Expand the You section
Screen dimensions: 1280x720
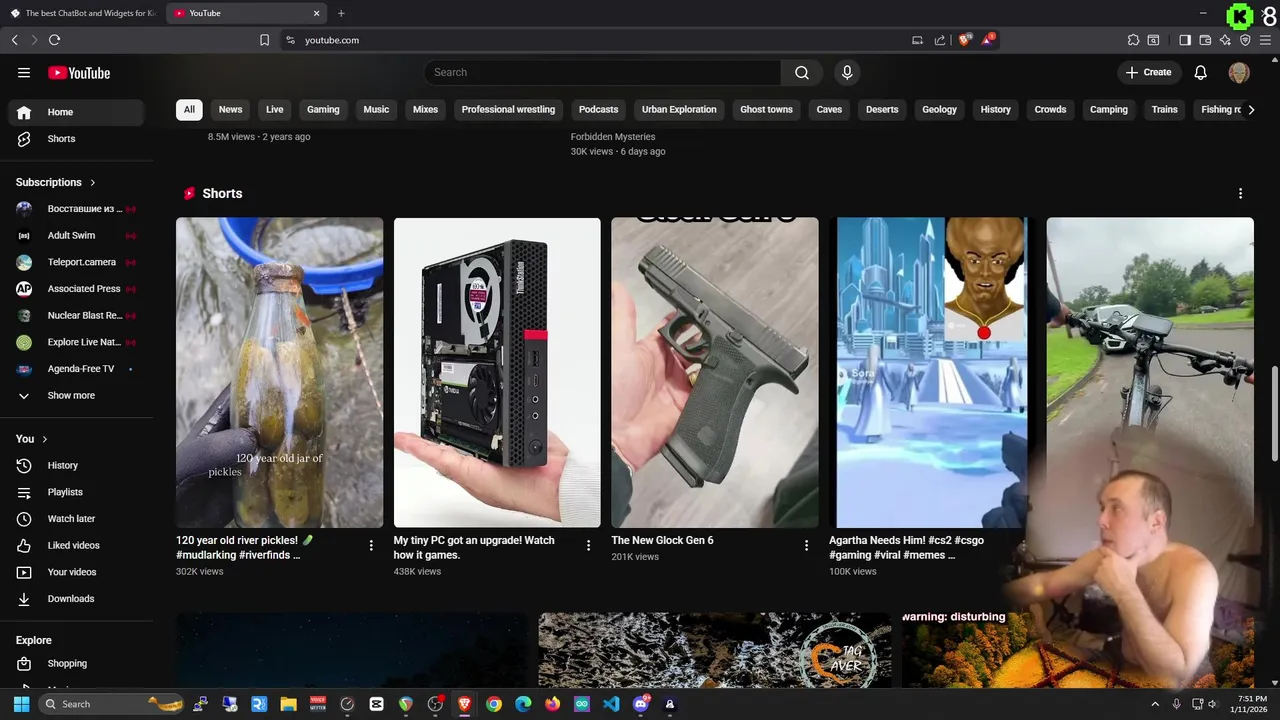click(32, 439)
